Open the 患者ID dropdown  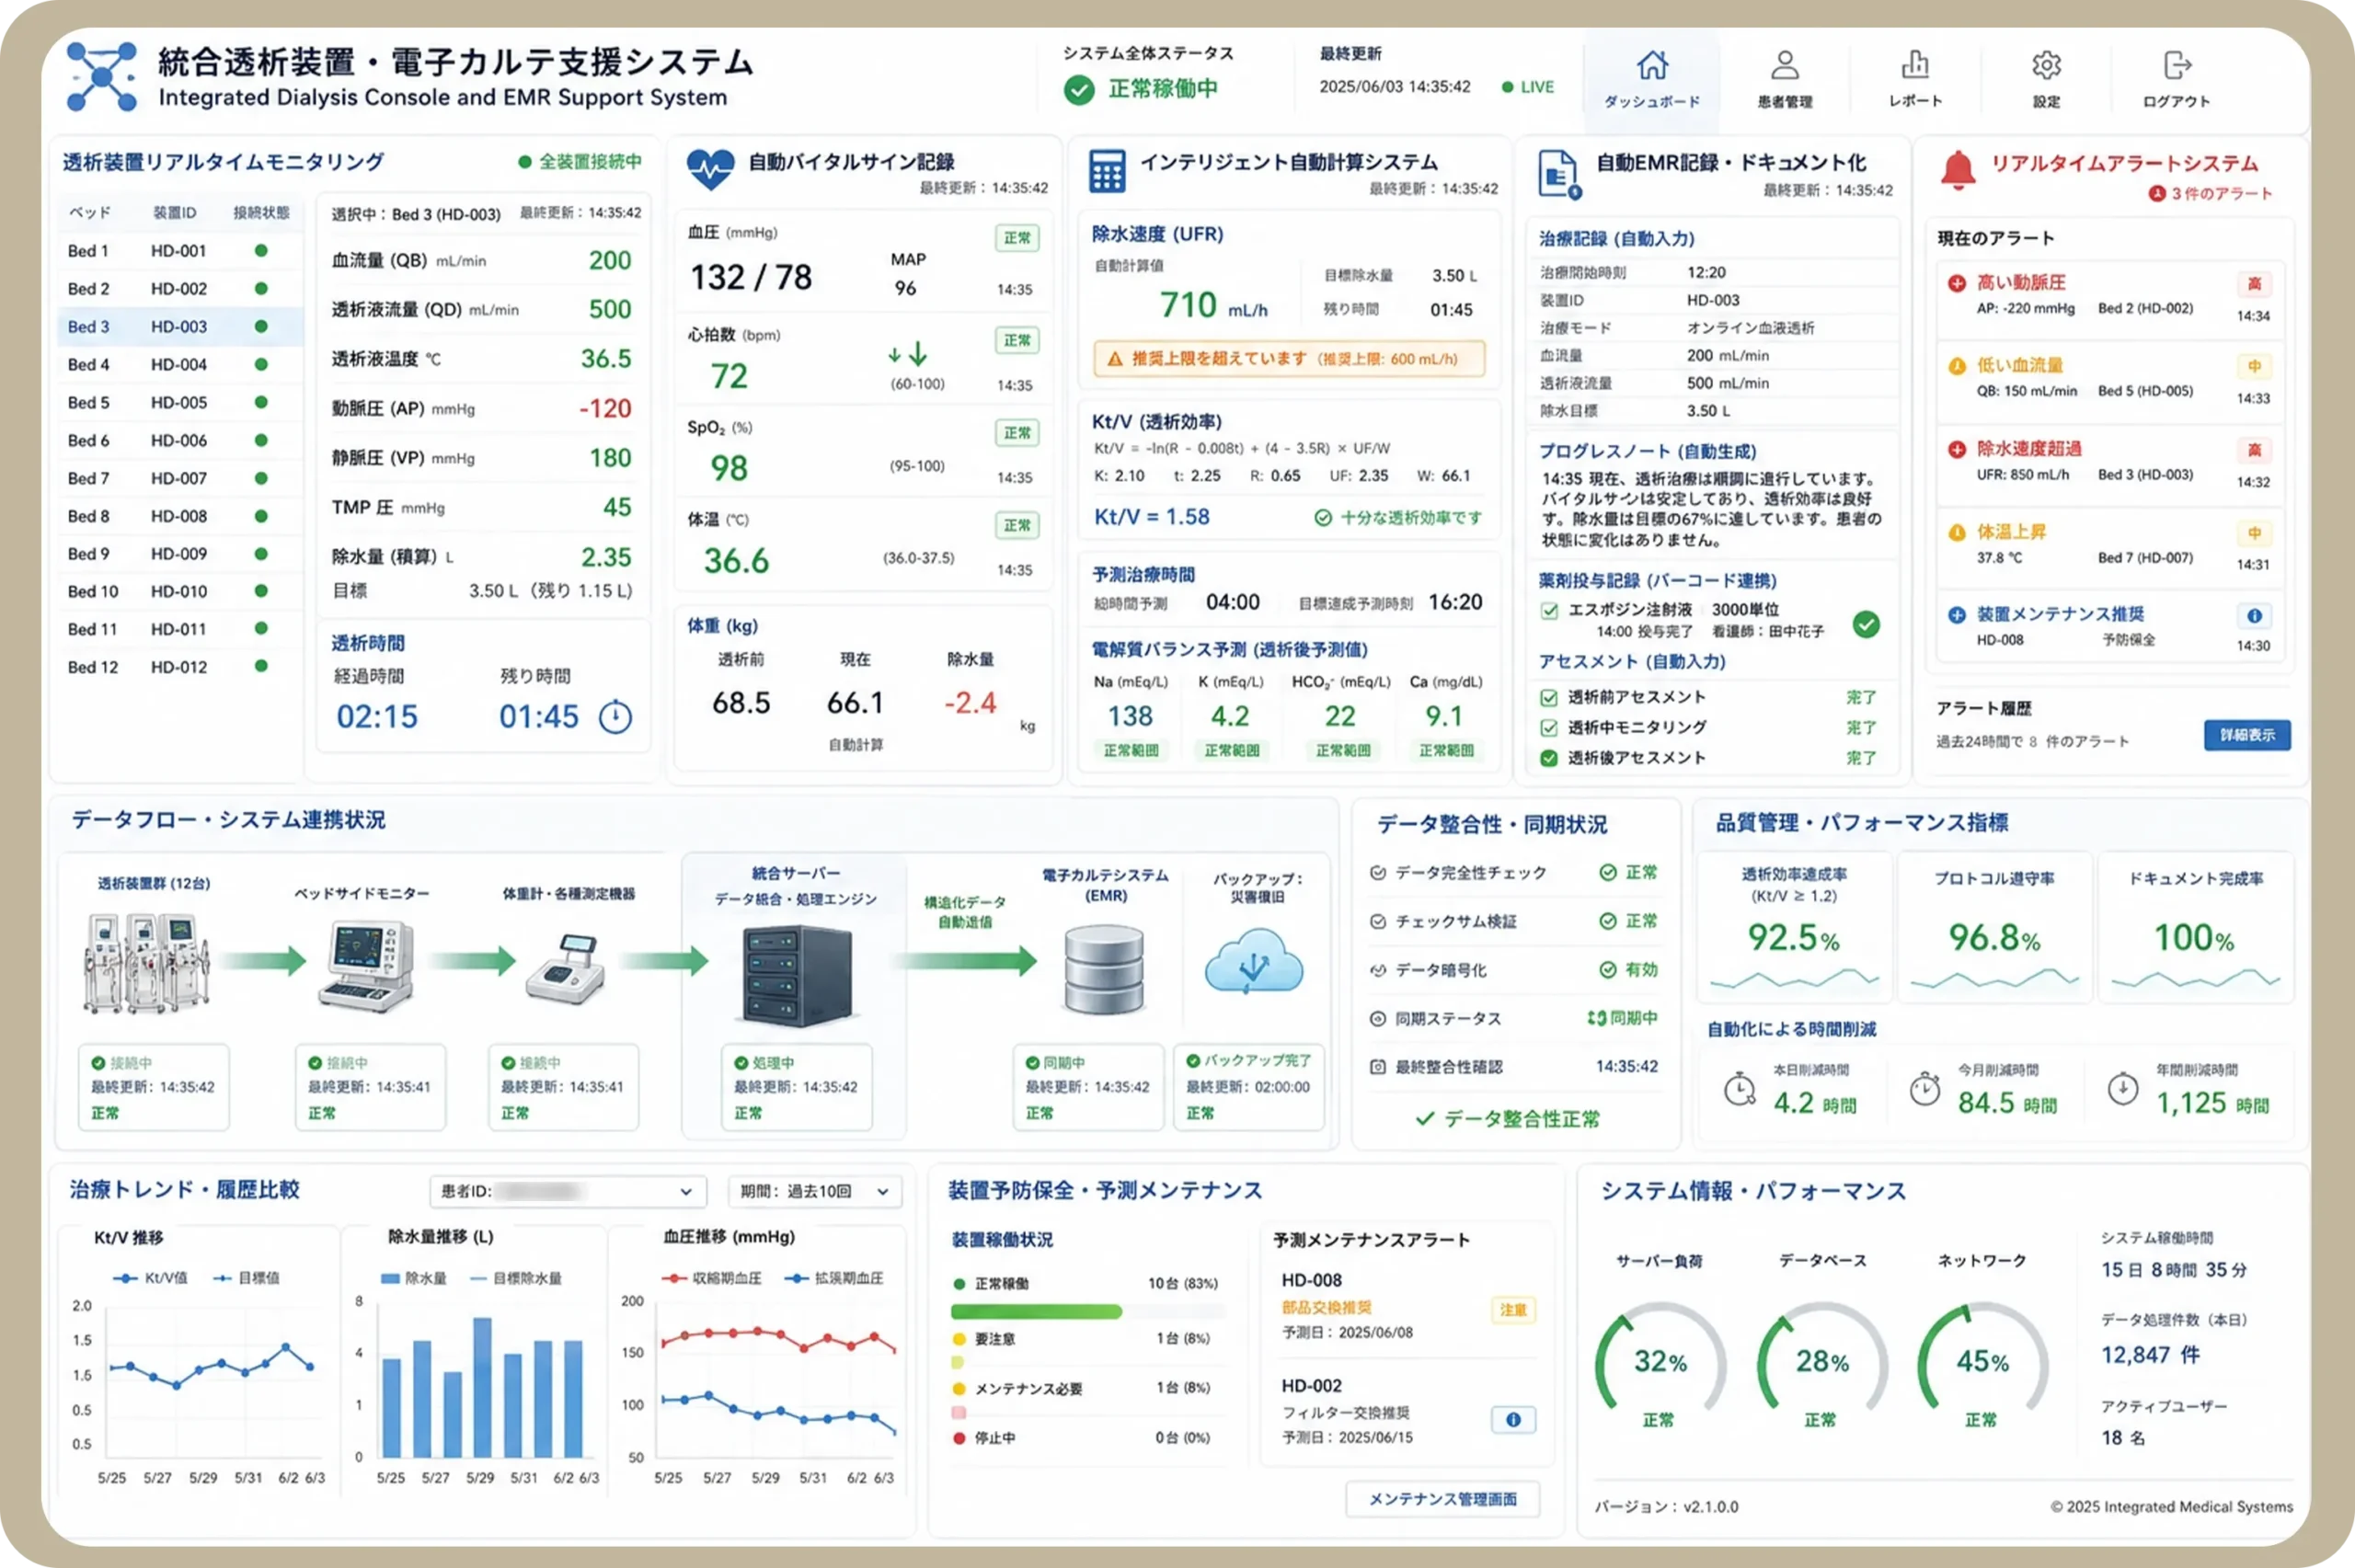567,1191
